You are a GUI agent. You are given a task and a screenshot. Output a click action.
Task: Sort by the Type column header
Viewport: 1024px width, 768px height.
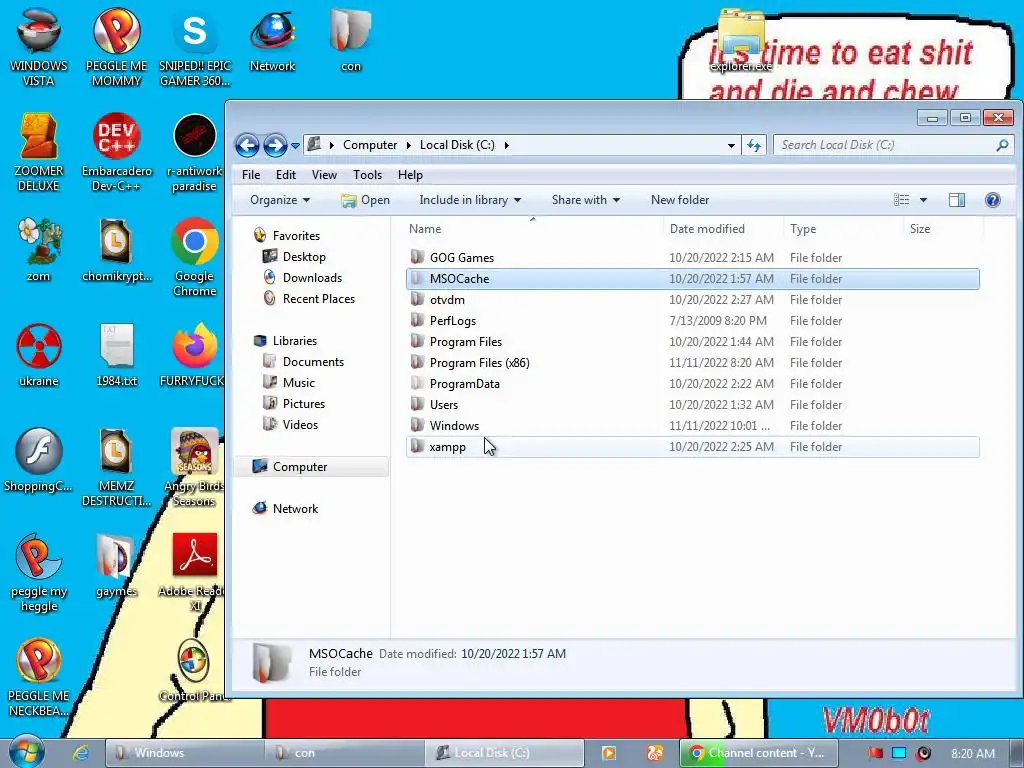(x=843, y=229)
